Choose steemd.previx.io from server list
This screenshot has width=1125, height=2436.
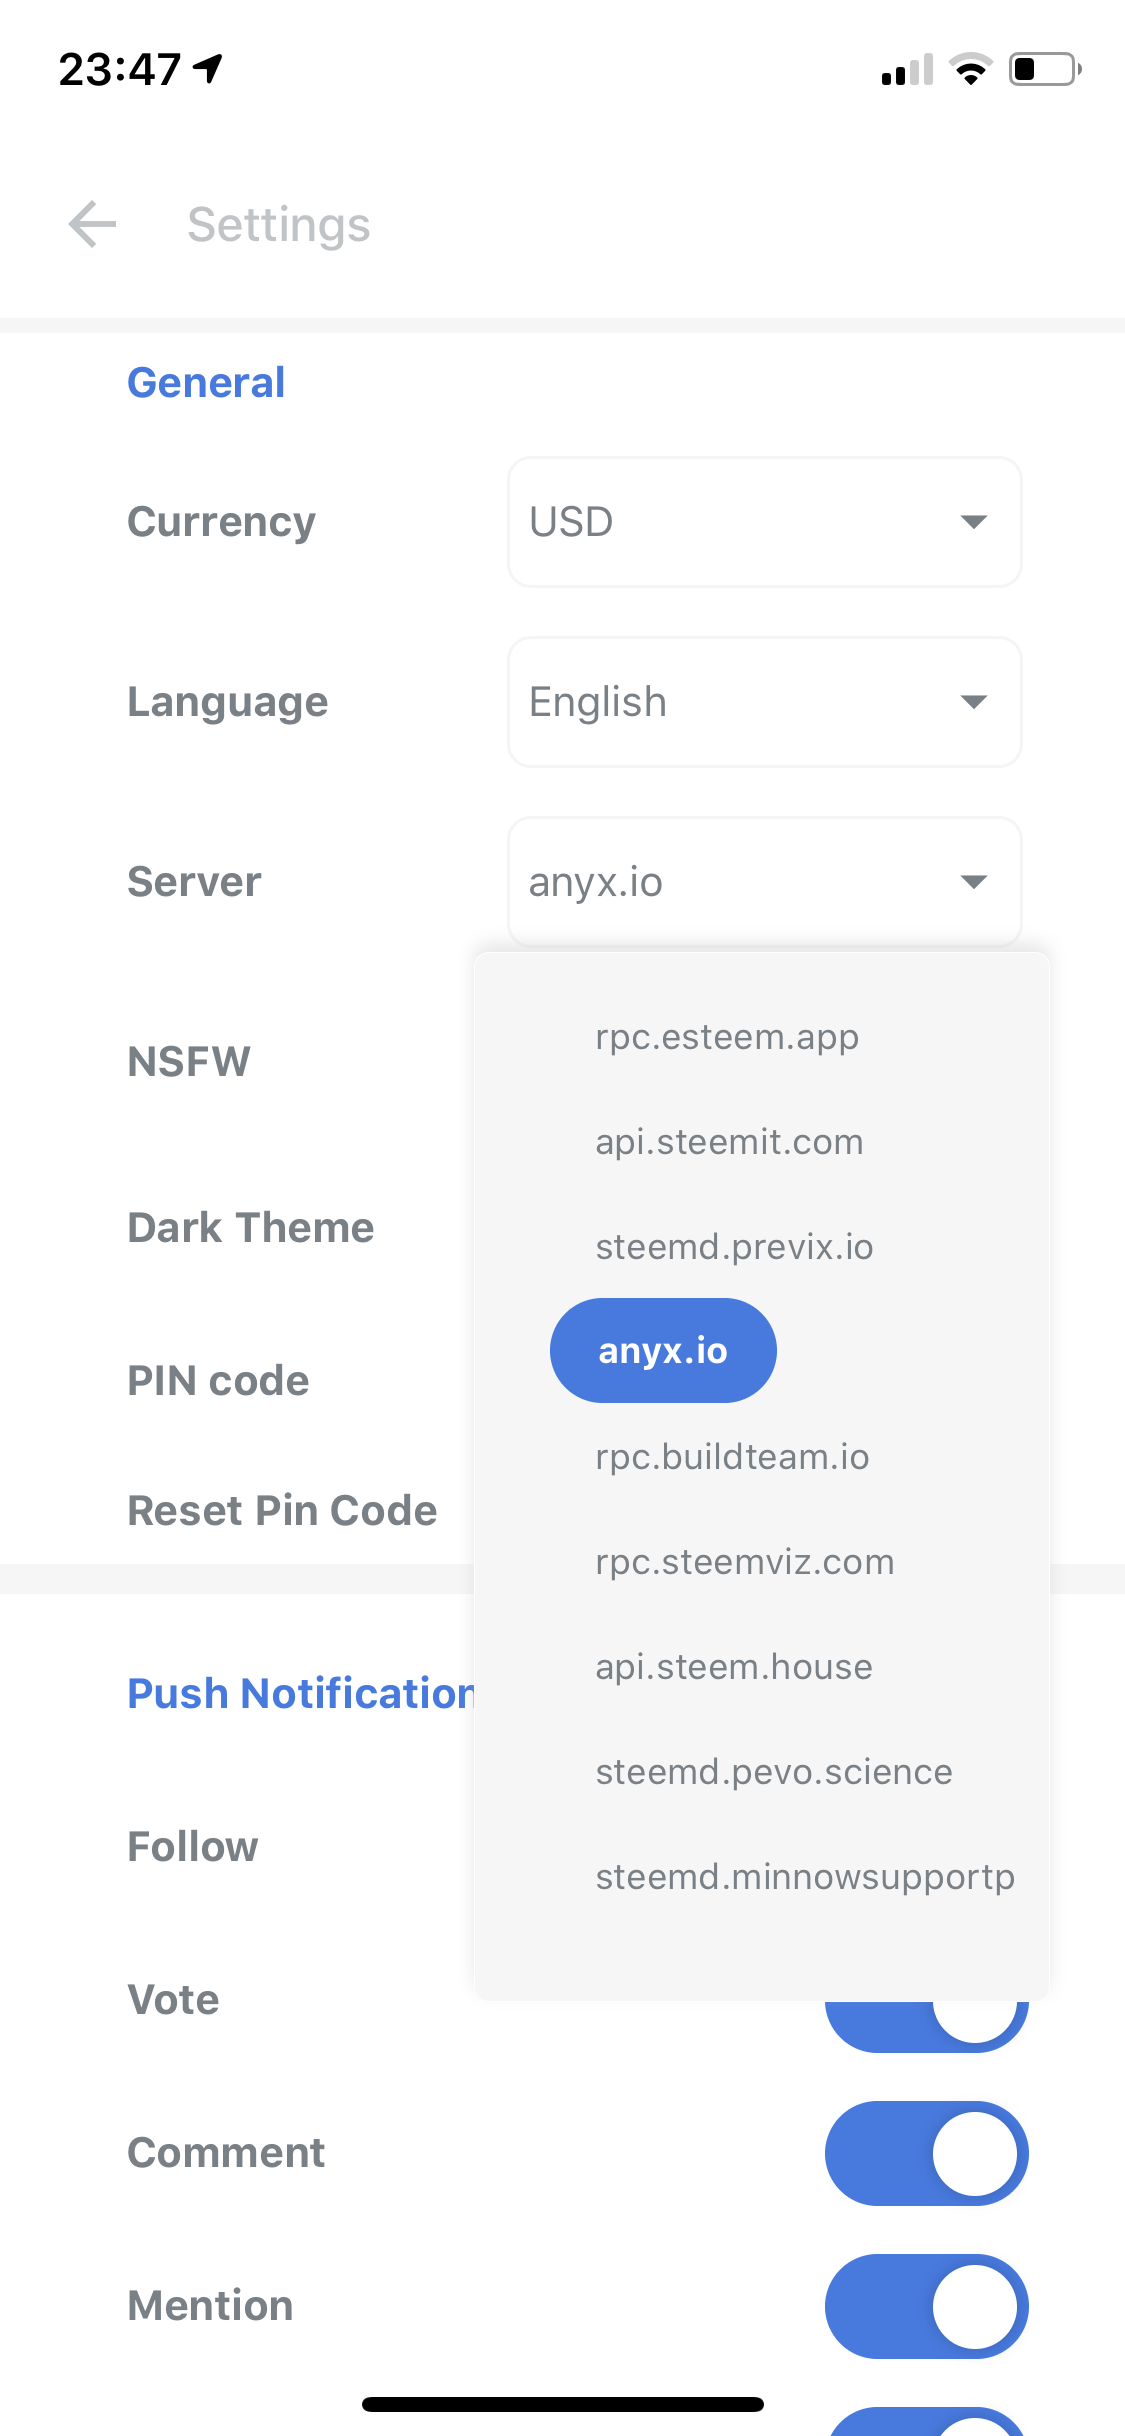734,1247
